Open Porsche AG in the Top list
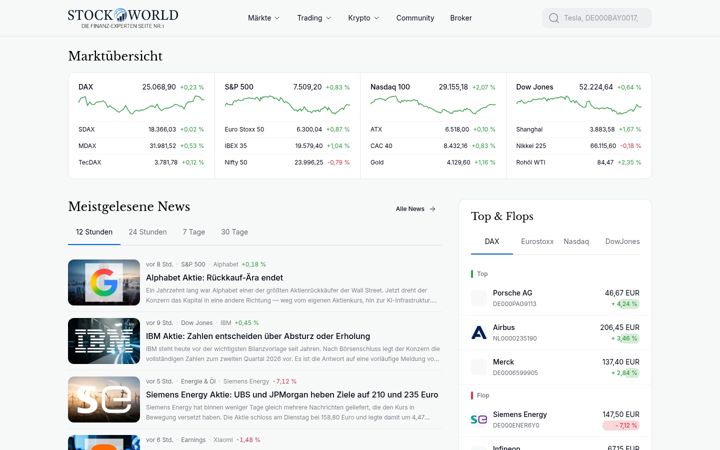 click(x=555, y=298)
